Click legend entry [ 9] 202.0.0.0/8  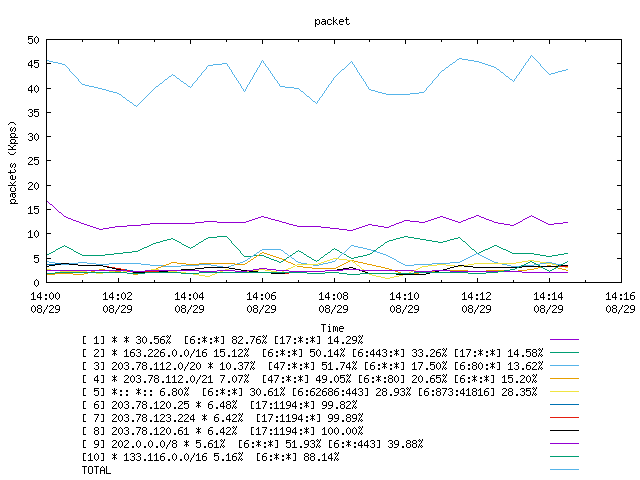(253, 444)
